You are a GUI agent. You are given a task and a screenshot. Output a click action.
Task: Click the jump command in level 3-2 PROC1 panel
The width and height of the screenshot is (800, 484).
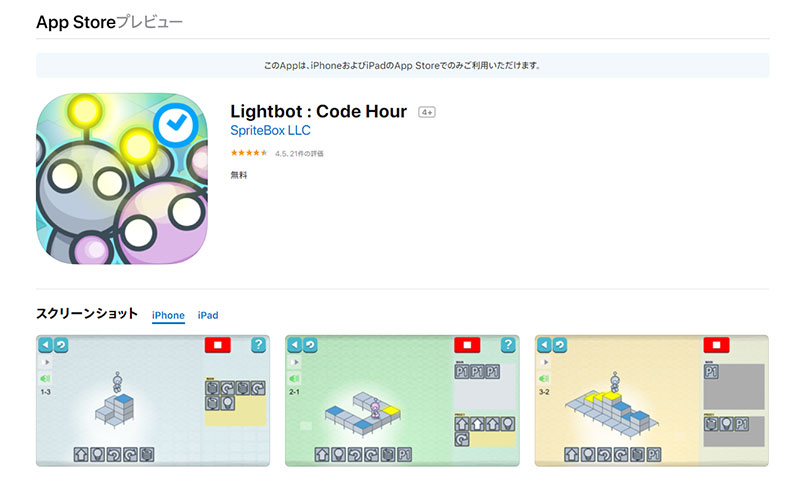[x=711, y=424]
